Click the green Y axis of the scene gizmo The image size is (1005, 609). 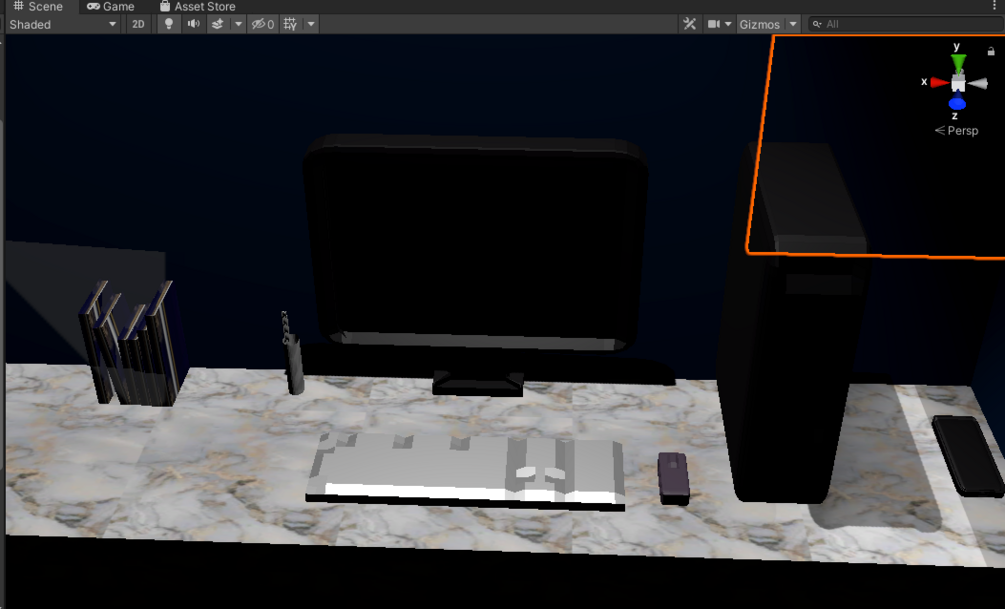click(957, 64)
